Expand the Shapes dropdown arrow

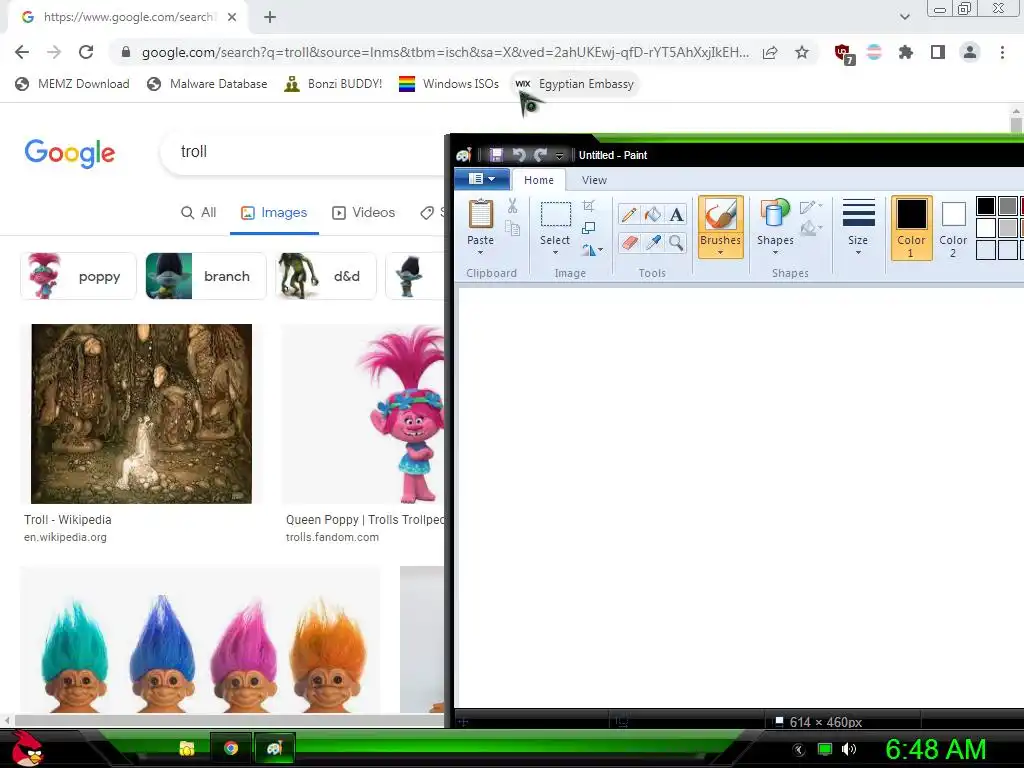coord(775,252)
